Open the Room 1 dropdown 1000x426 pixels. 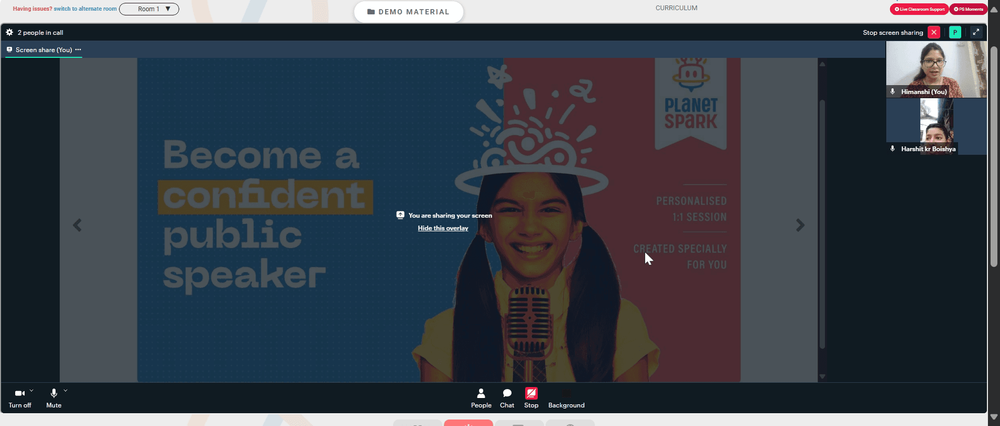tap(149, 9)
